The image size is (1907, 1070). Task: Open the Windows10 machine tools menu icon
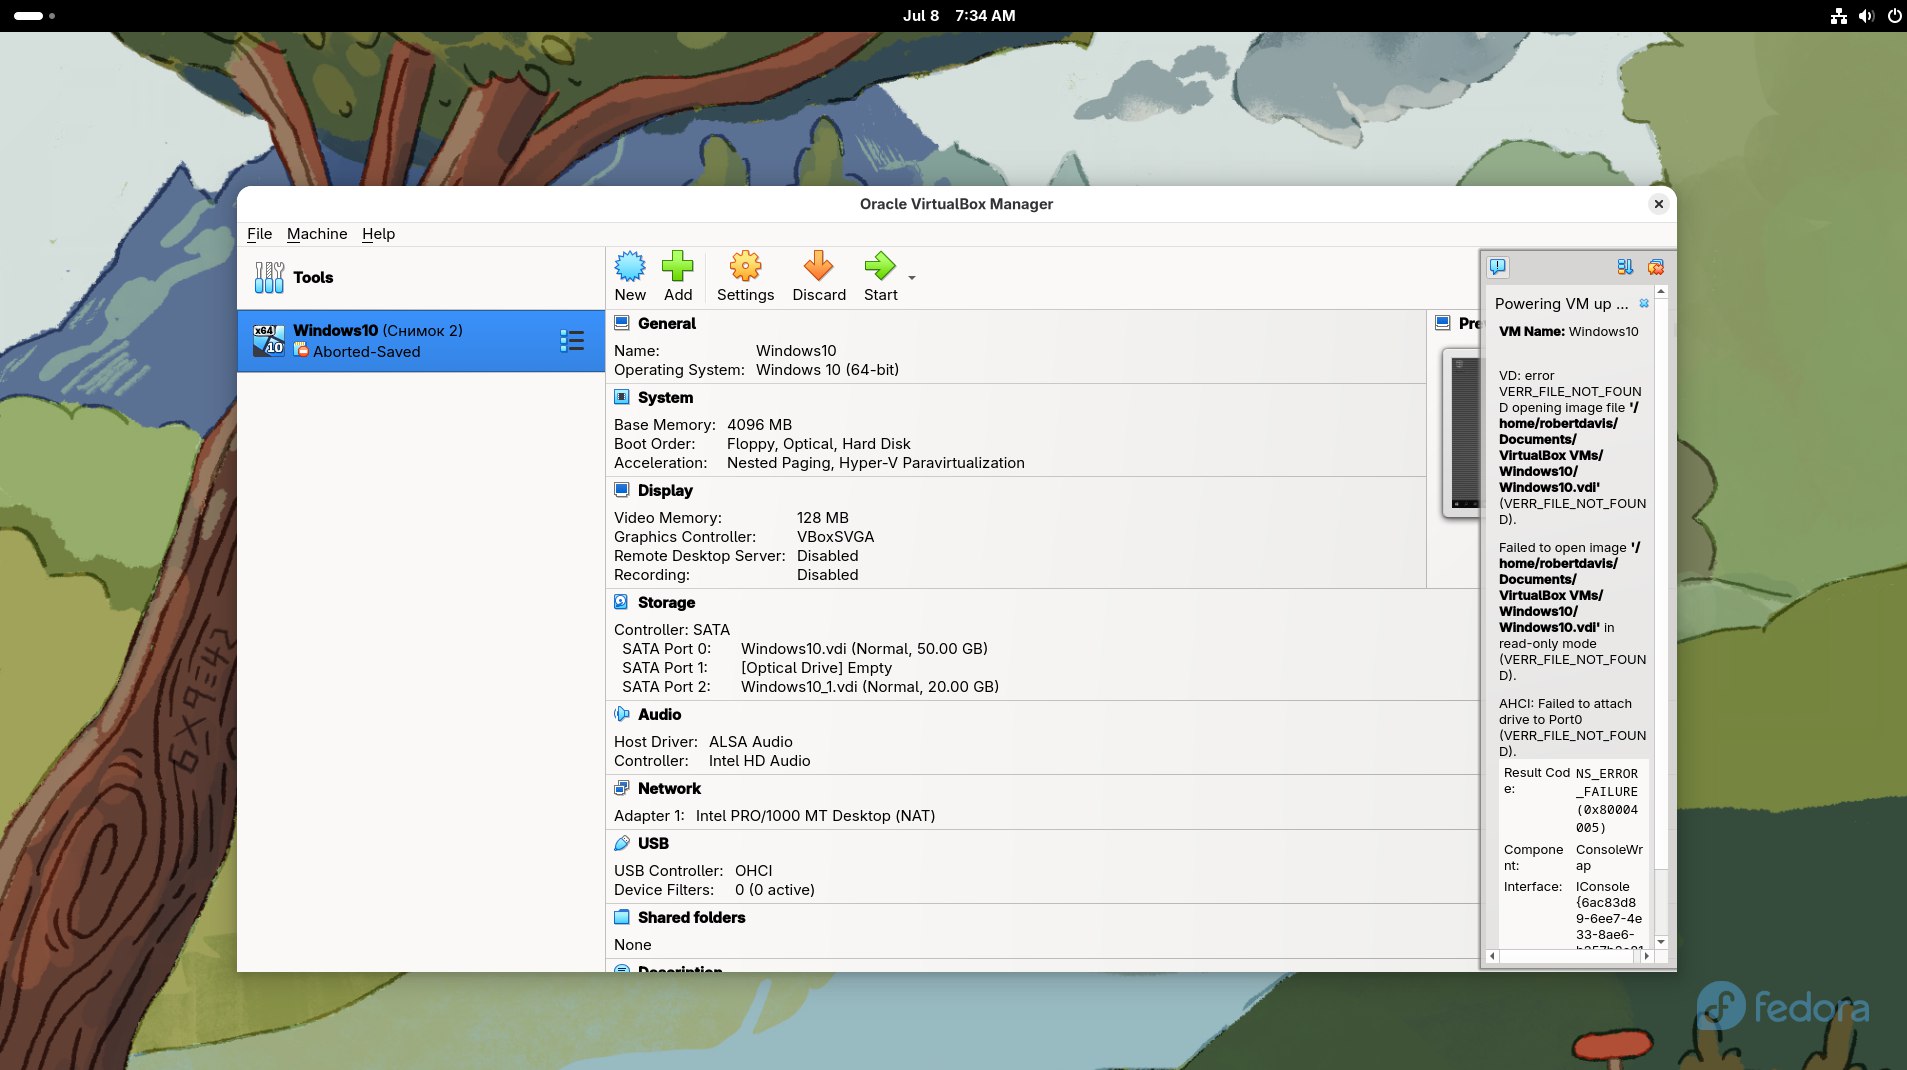click(572, 341)
